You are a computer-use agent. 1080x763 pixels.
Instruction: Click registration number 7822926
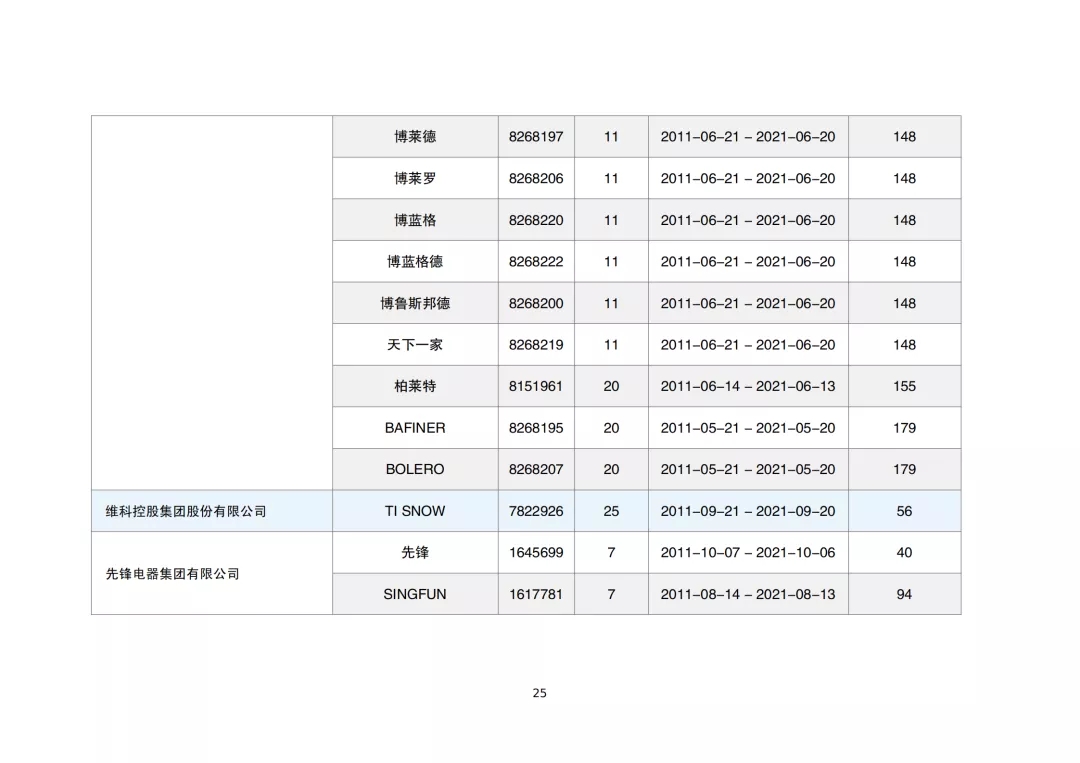click(536, 511)
